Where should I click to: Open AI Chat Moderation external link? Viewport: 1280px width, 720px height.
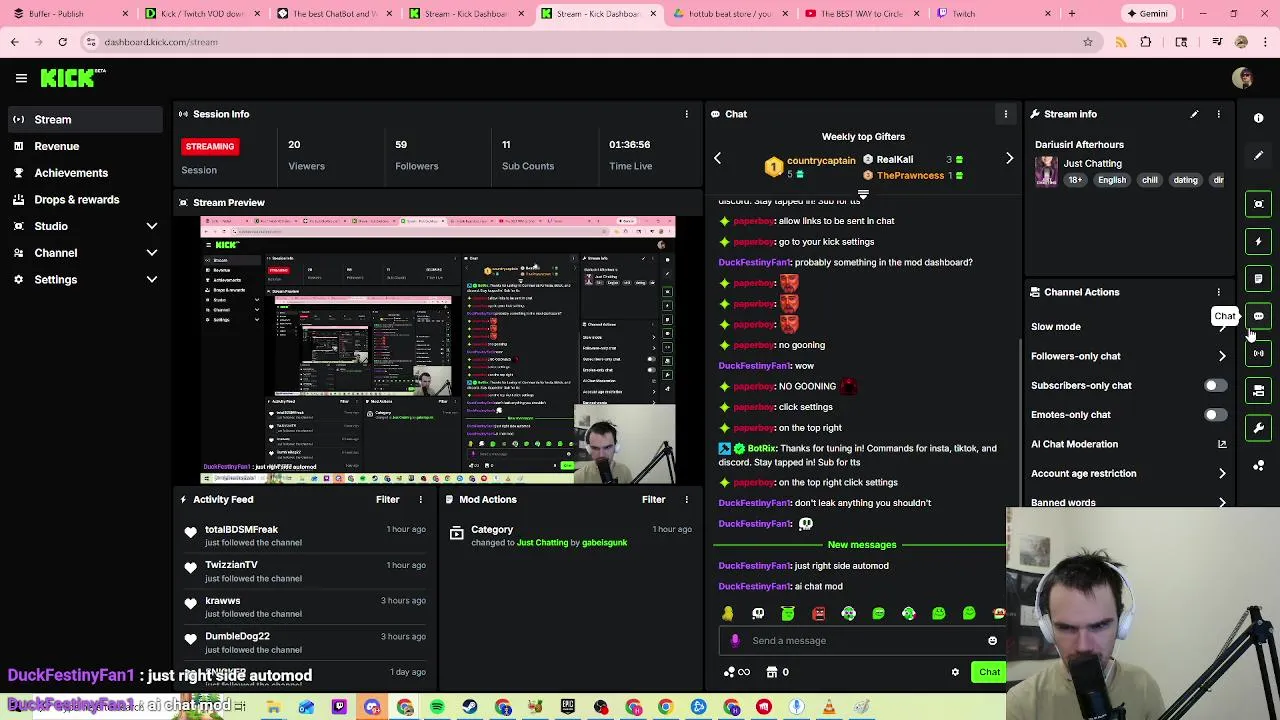point(1222,444)
